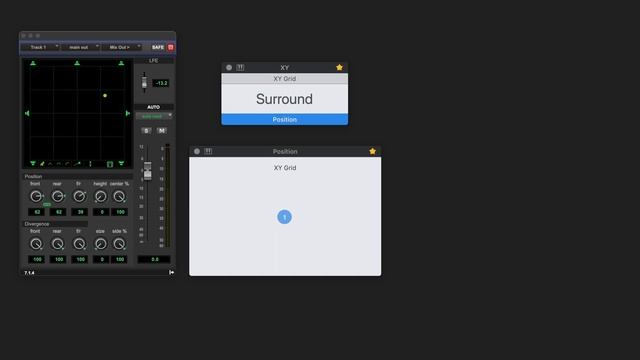Viewport: 640px width, 360px height.
Task: Click the star icon in Position window
Action: (x=372, y=151)
